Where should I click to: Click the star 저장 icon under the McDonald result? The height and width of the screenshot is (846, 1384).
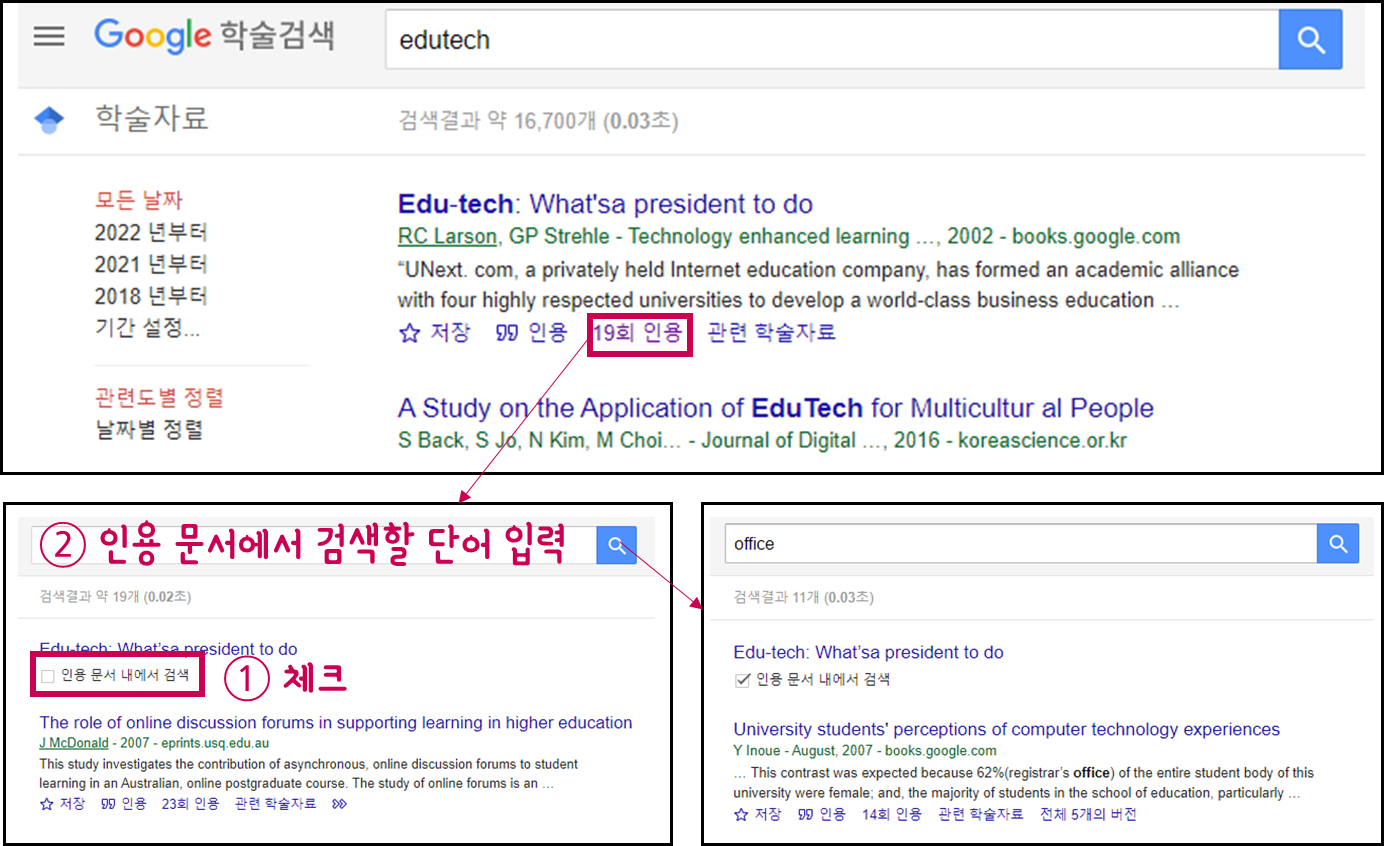coord(46,804)
